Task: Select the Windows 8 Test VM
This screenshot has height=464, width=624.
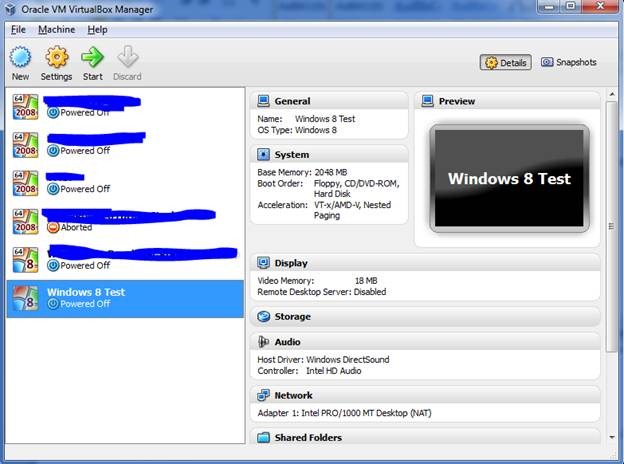Action: pyautogui.click(x=125, y=298)
